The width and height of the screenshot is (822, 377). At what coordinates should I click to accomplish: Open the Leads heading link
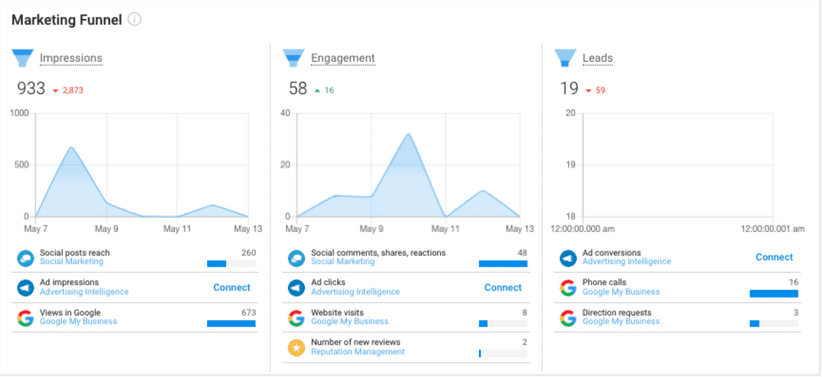point(598,58)
